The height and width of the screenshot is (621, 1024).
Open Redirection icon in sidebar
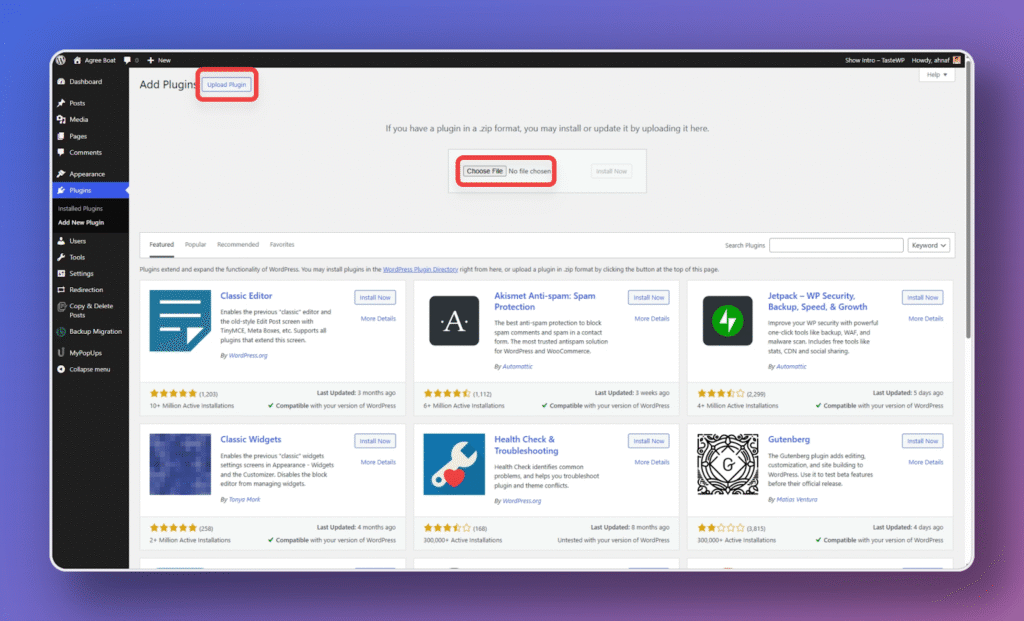point(61,289)
